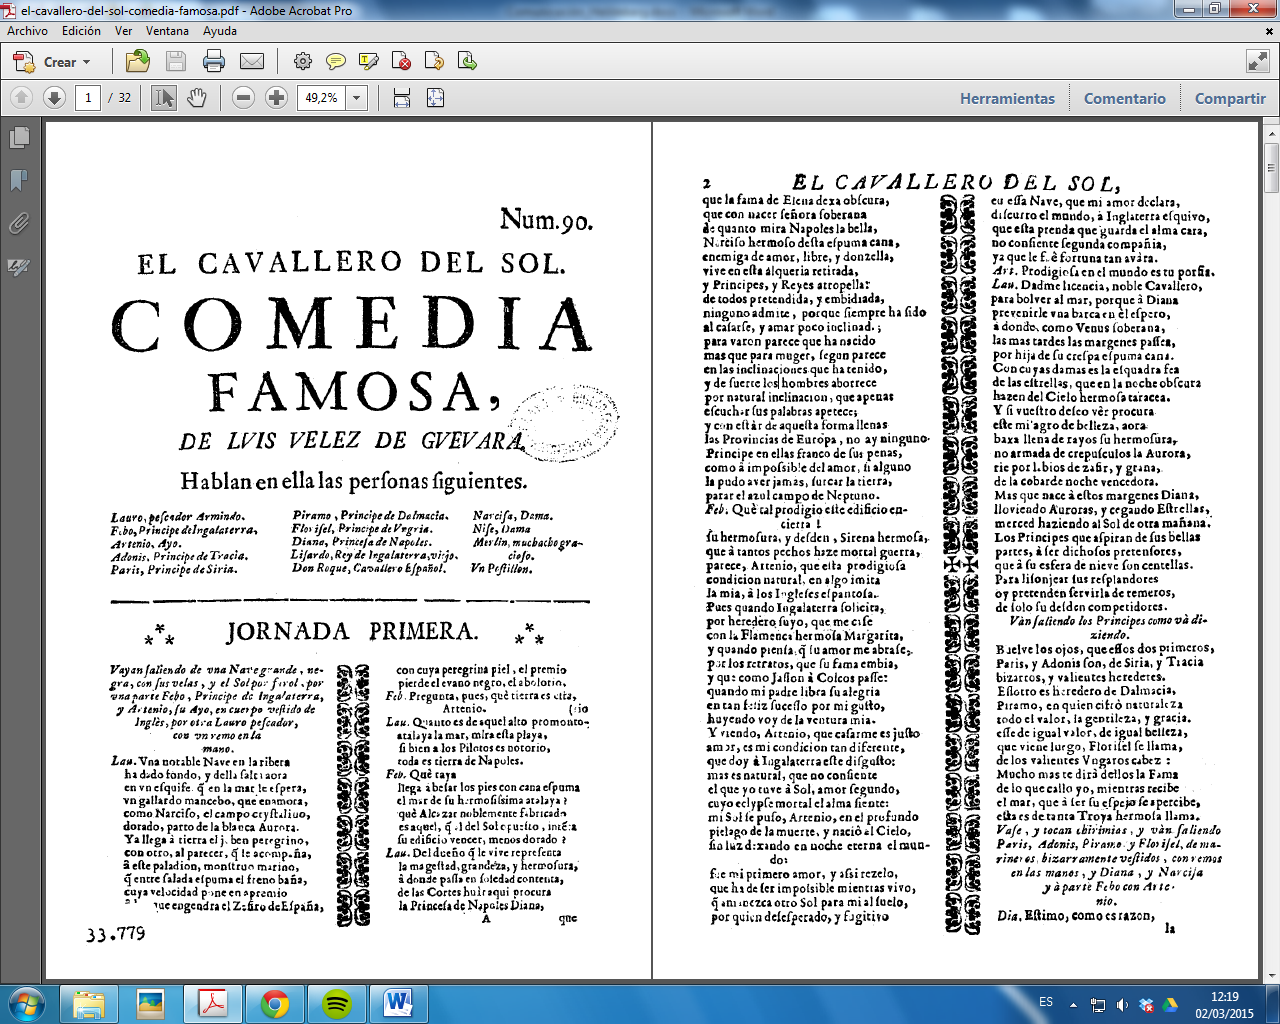
Task: Click page number input field
Action: tap(88, 98)
